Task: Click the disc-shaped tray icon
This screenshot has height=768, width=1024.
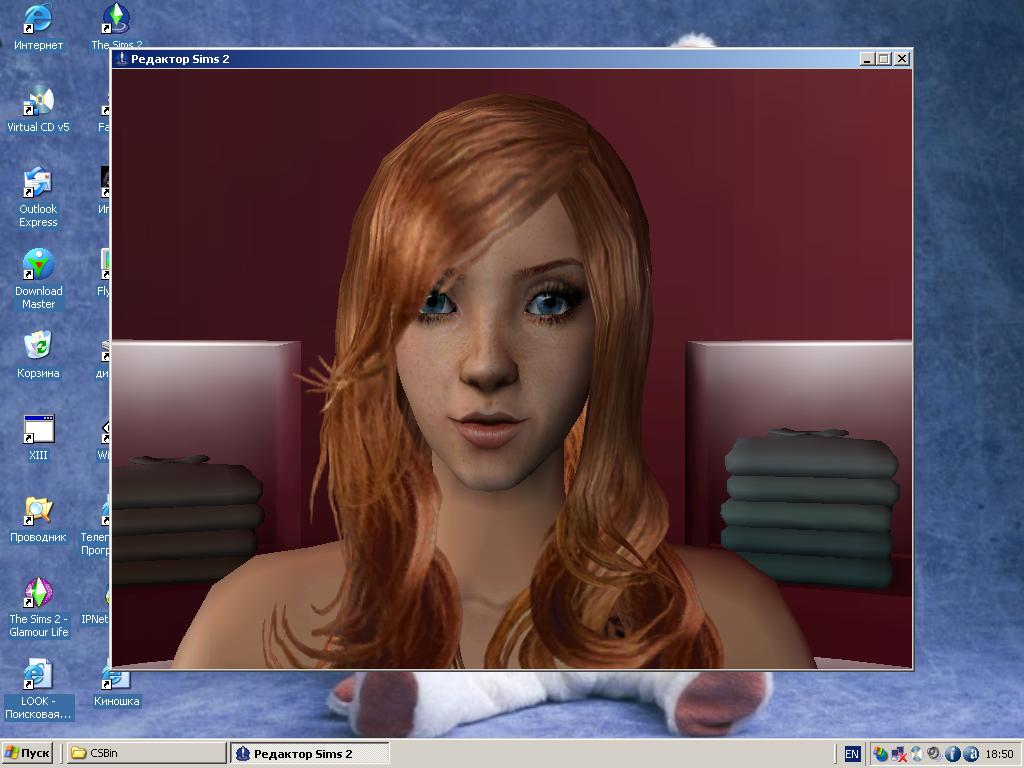Action: click(x=916, y=754)
